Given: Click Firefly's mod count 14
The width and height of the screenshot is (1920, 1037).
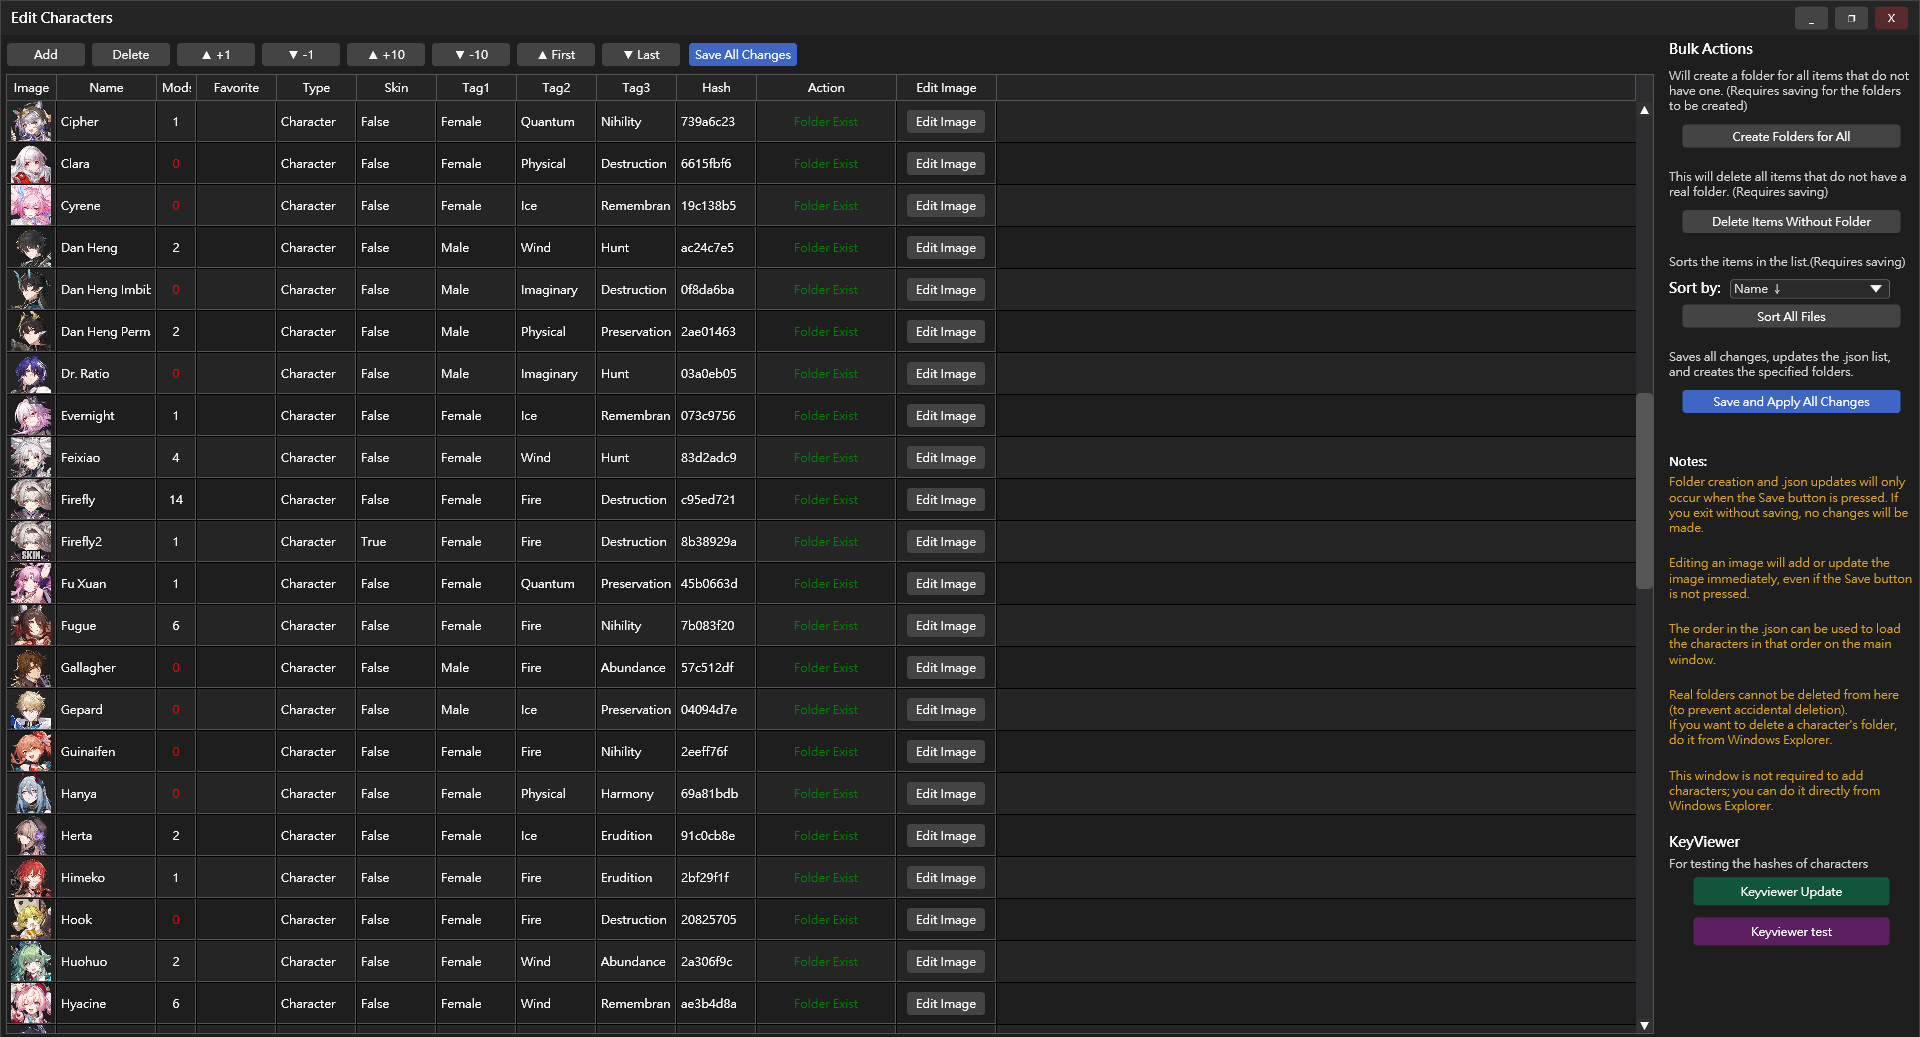Looking at the screenshot, I should pyautogui.click(x=176, y=500).
